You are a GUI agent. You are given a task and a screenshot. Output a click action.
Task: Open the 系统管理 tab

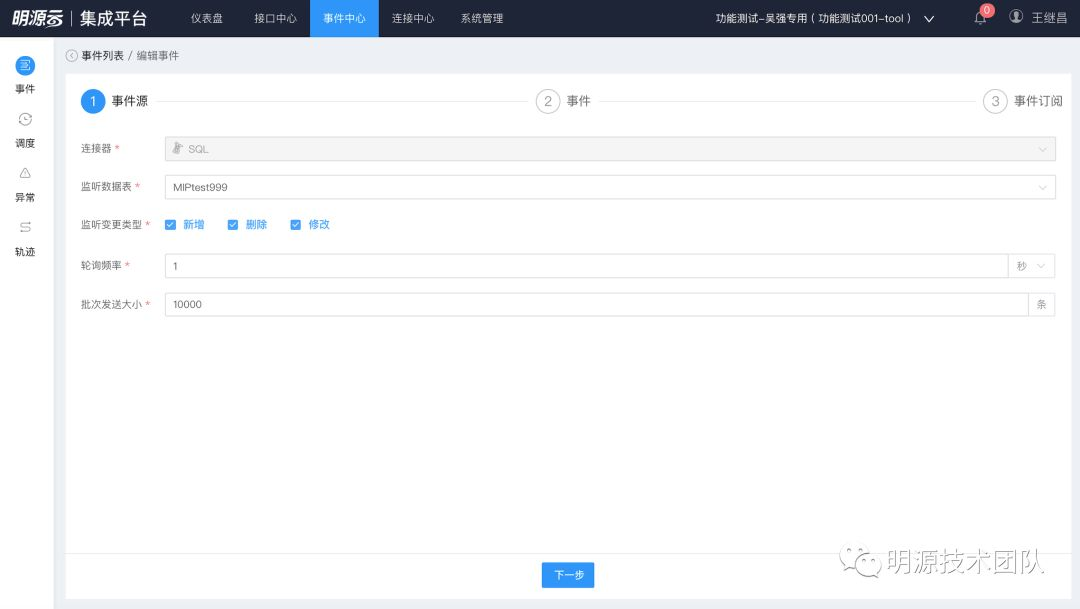pos(482,19)
